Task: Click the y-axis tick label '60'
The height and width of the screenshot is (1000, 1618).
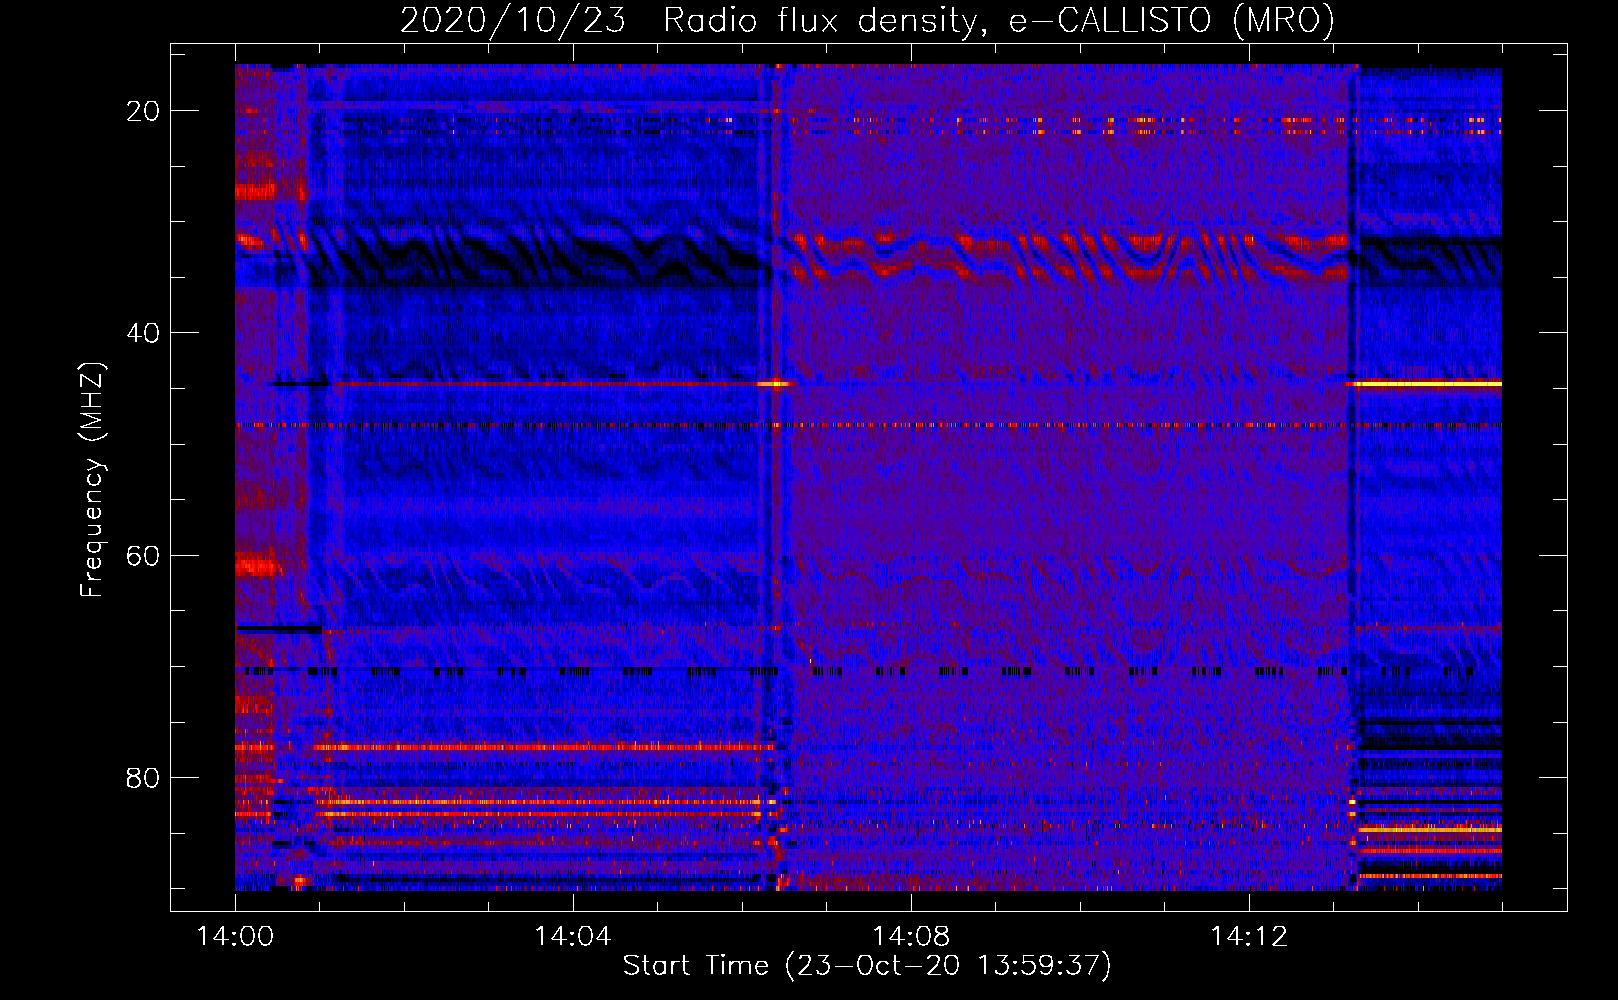Action: point(143,556)
